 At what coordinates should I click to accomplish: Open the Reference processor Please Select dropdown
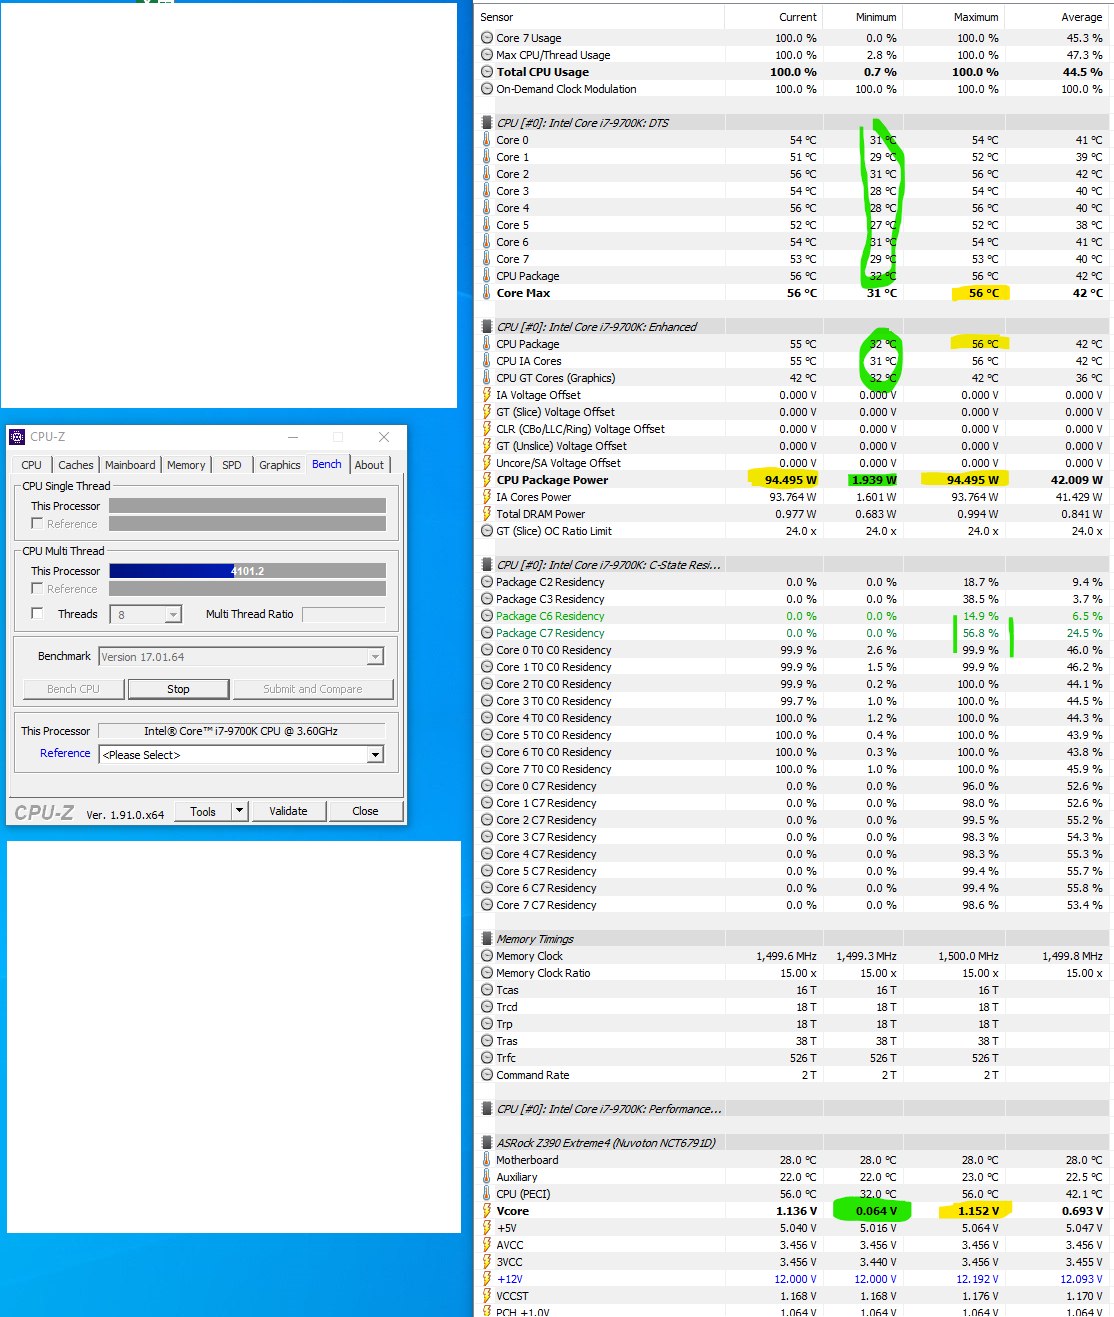coord(375,755)
